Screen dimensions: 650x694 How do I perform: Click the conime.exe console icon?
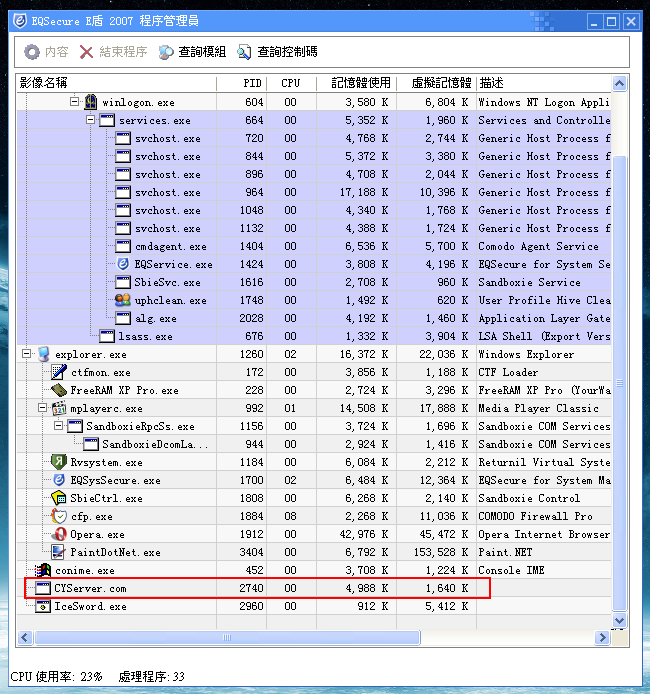43,570
